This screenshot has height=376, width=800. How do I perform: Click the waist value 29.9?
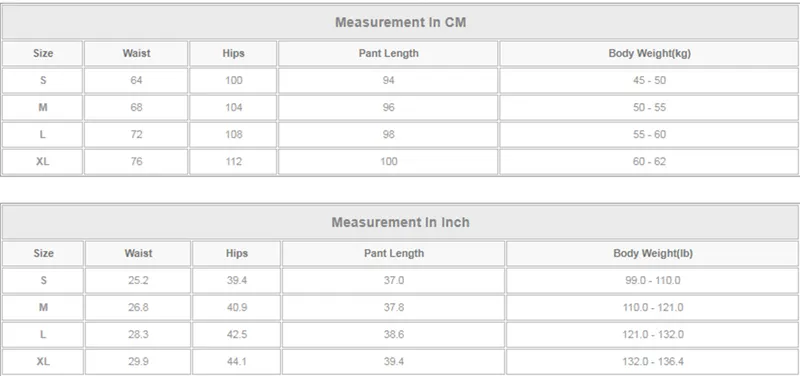138,361
